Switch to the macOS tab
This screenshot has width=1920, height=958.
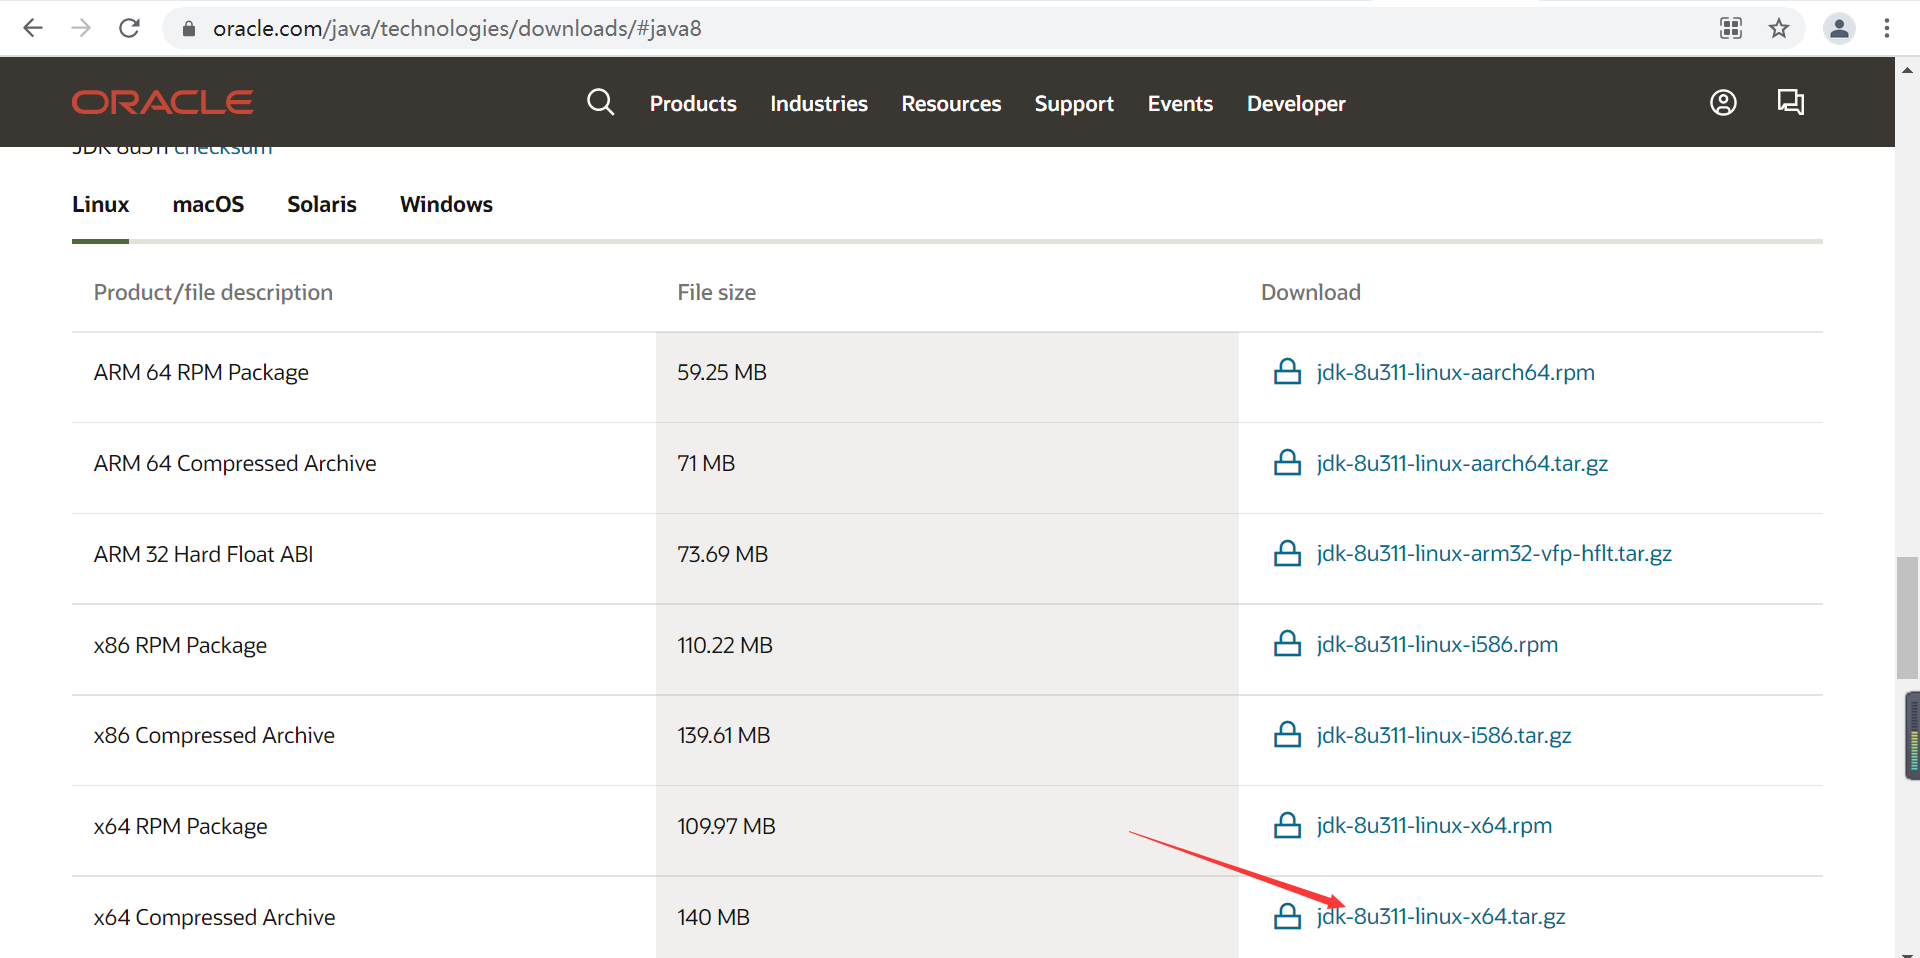pyautogui.click(x=208, y=204)
